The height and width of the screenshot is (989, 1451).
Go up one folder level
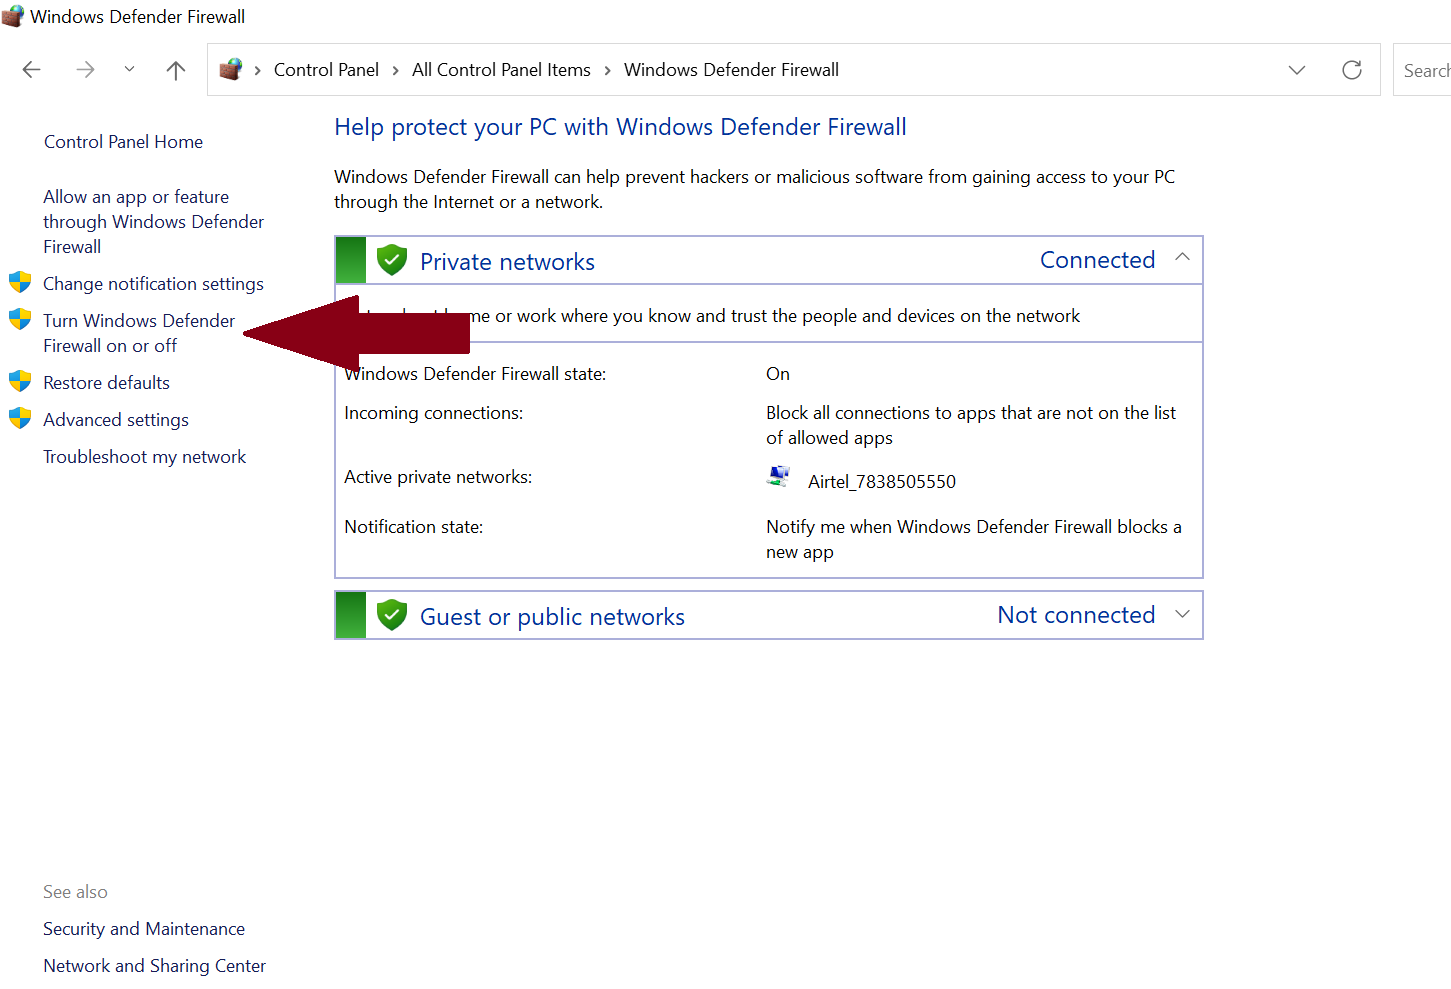pos(176,69)
